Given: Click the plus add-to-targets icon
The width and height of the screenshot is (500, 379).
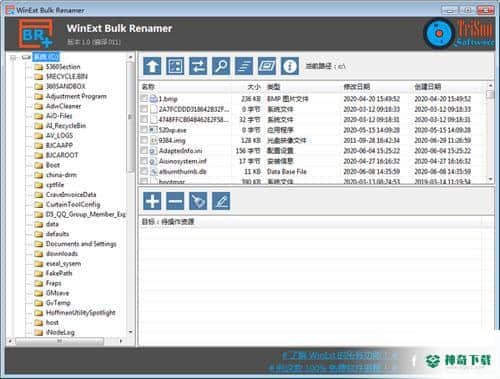Looking at the screenshot, I should [152, 201].
